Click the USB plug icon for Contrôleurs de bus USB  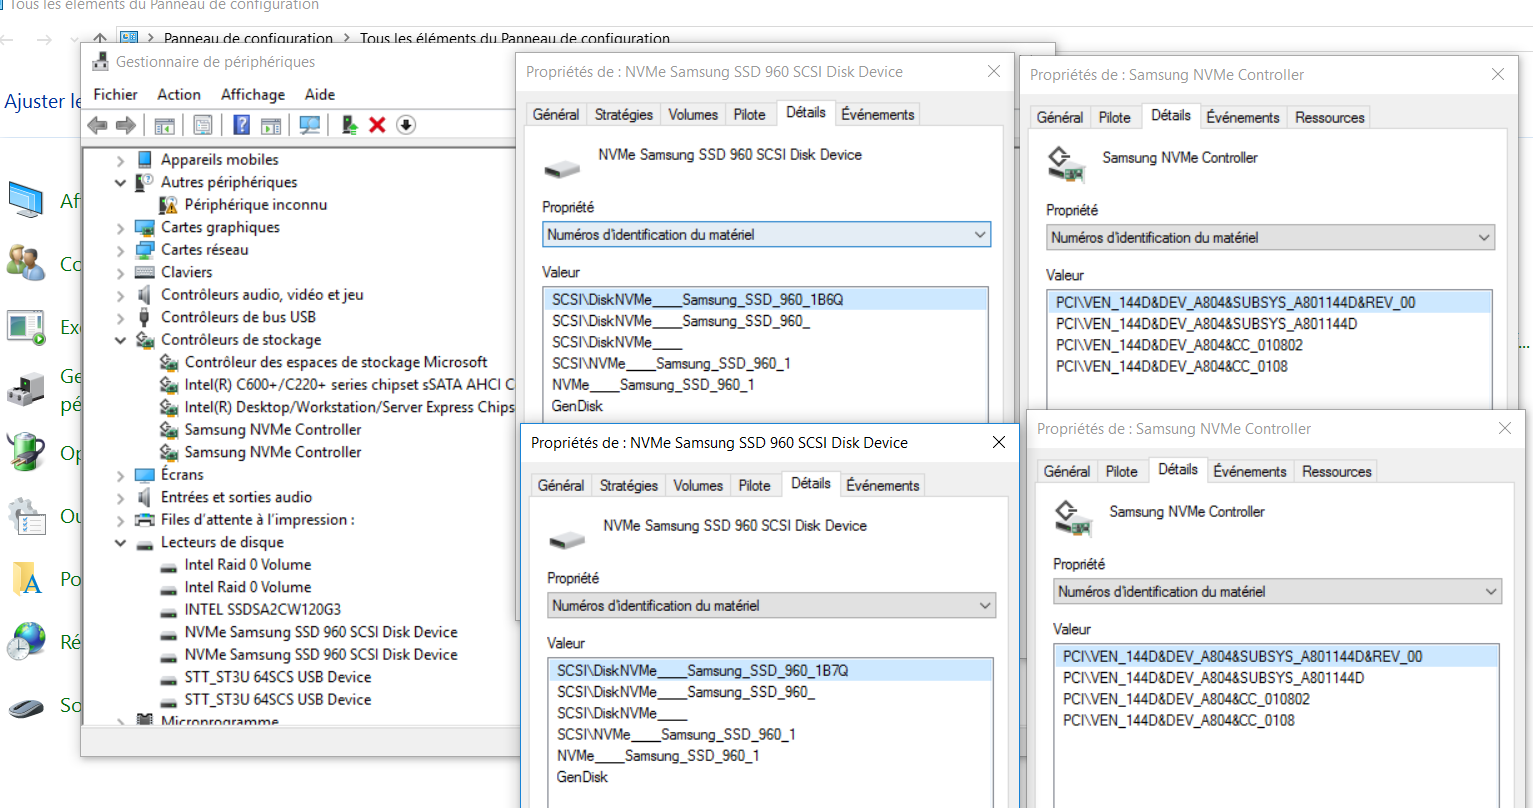click(x=145, y=317)
